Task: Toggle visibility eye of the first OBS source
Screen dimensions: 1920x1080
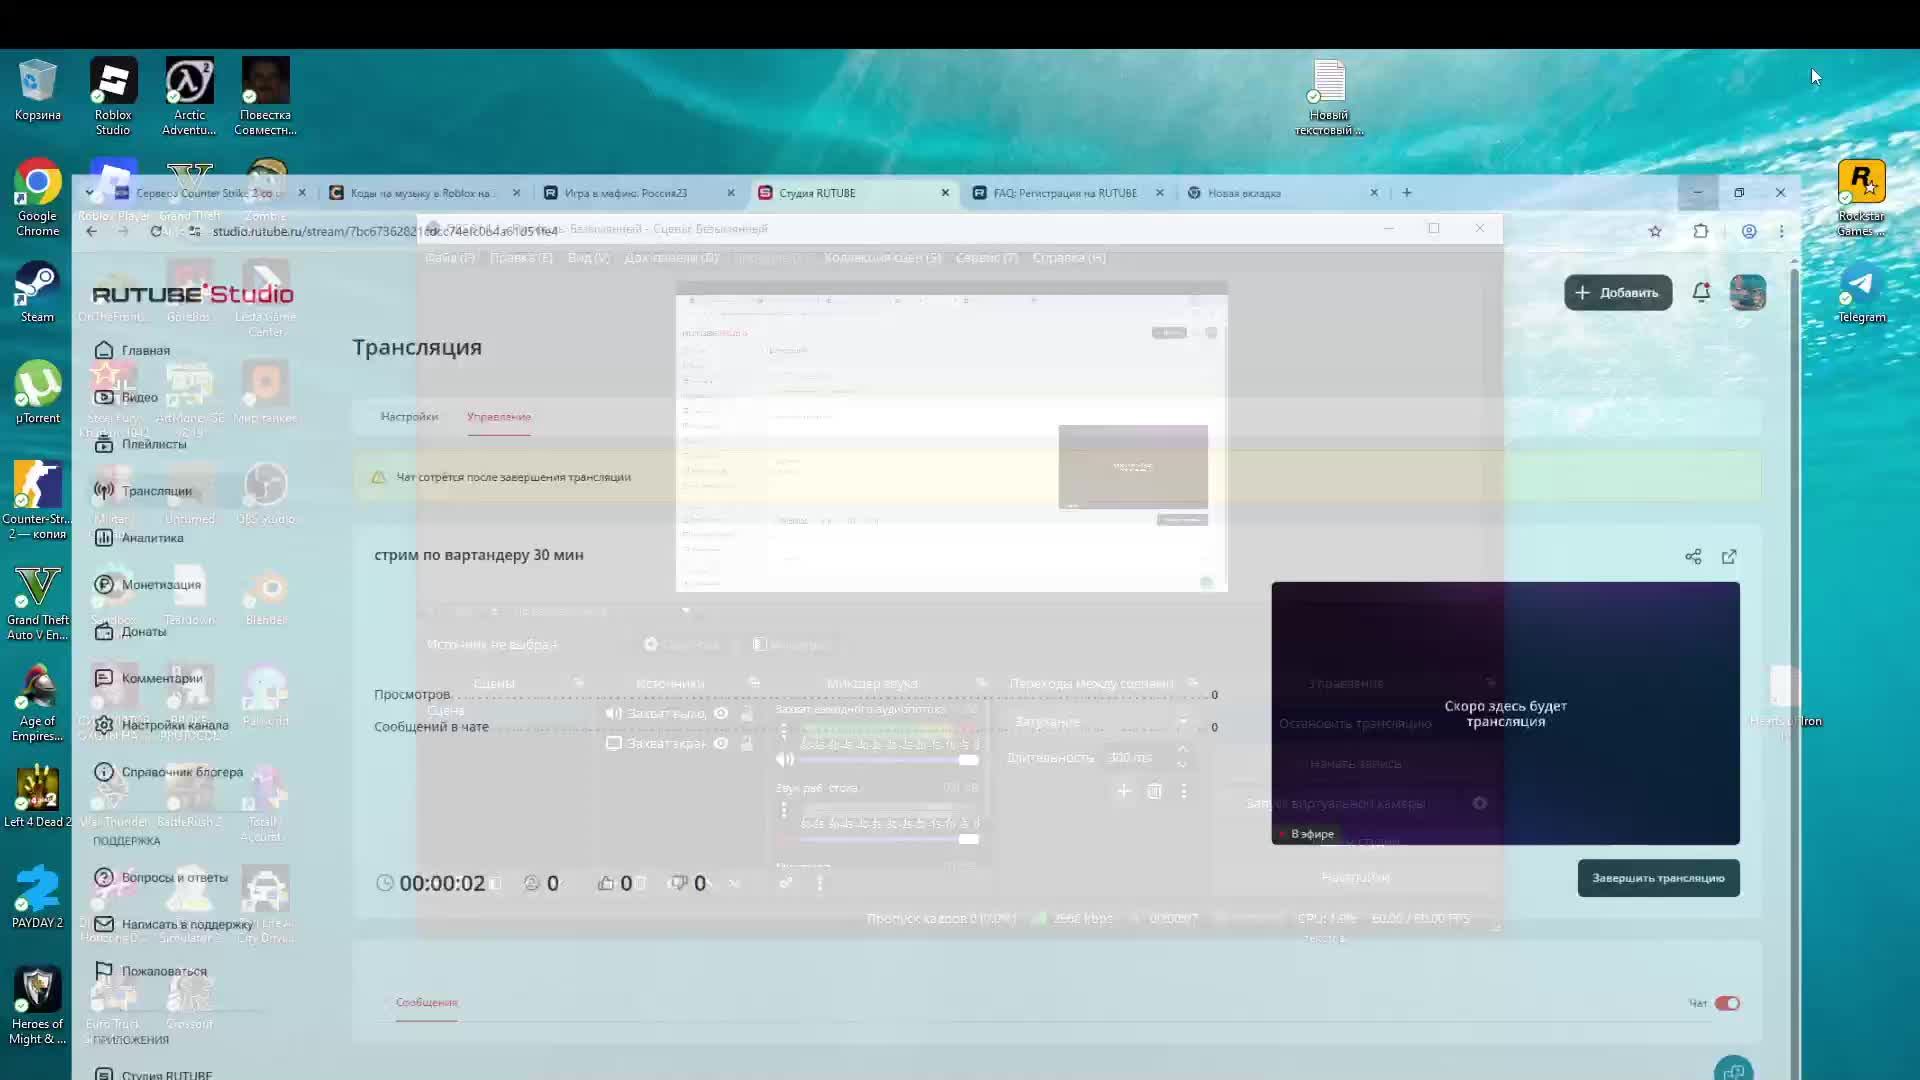Action: [x=720, y=713]
